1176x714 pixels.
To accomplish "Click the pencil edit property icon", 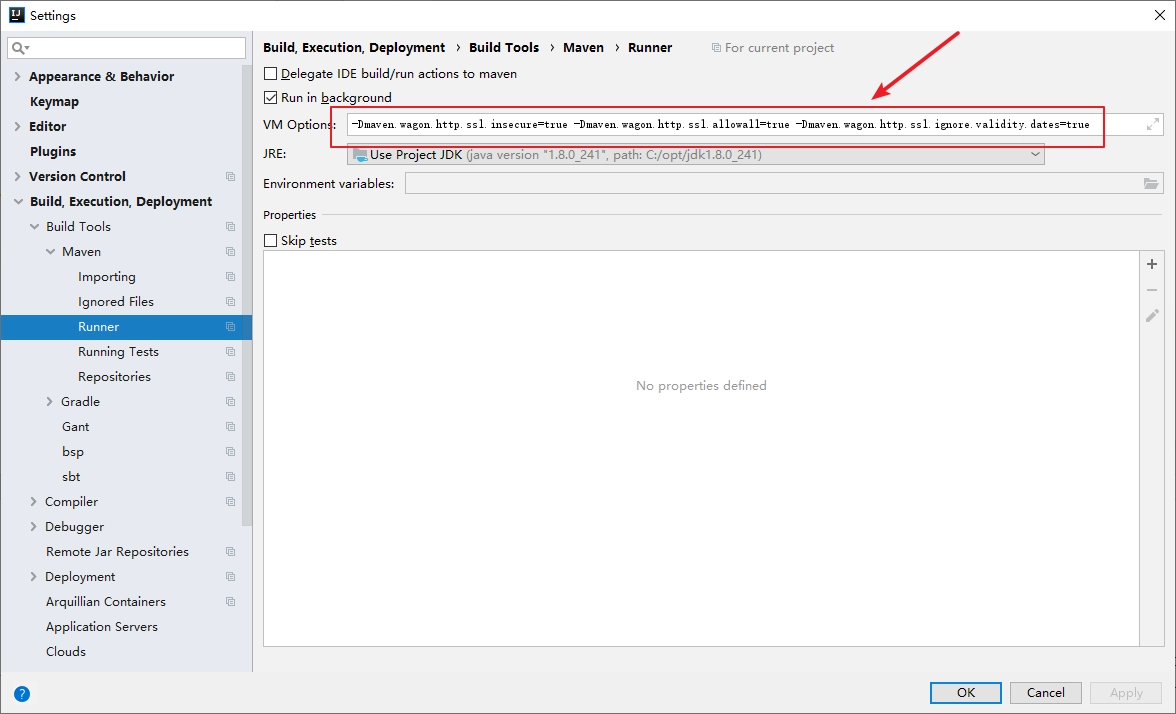I will coord(1152,316).
